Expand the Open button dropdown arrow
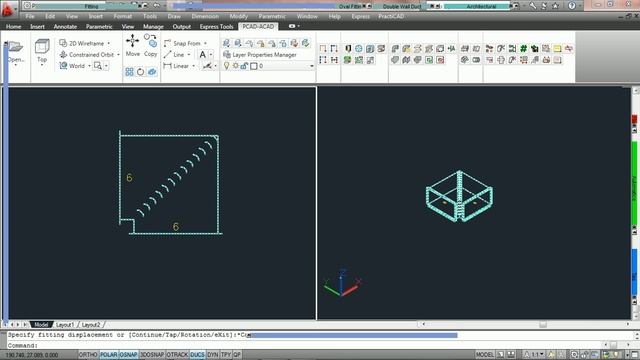Viewport: 640px width, 360px height. click(16, 65)
